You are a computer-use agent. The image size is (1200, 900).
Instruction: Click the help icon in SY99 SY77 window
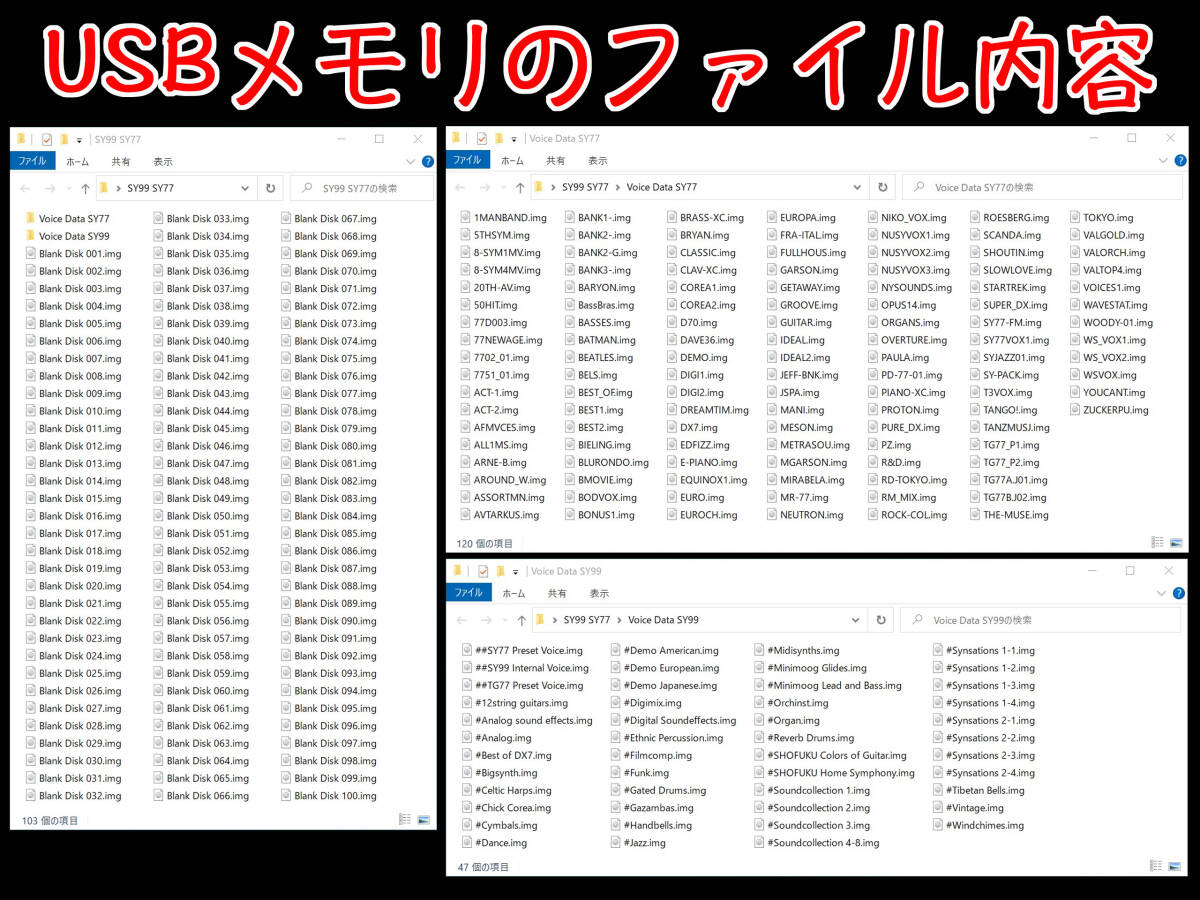point(428,161)
